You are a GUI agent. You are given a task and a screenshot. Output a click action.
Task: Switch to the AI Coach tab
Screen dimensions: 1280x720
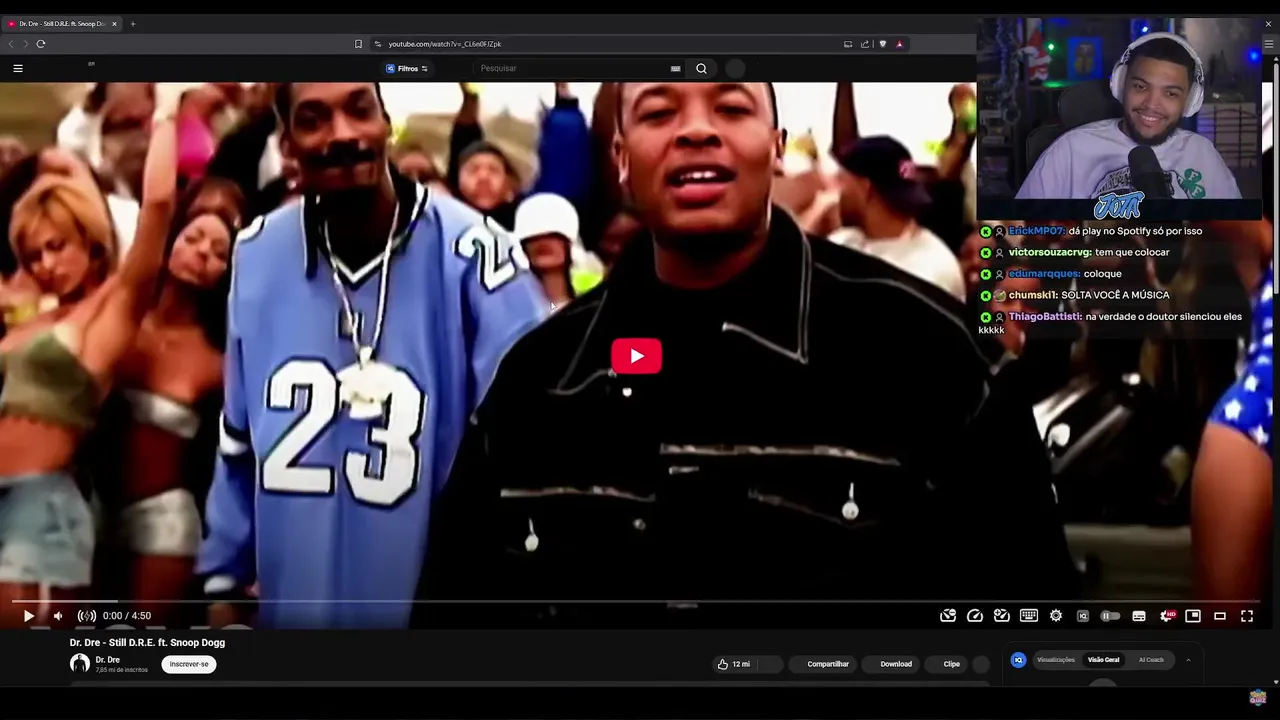coord(1151,660)
